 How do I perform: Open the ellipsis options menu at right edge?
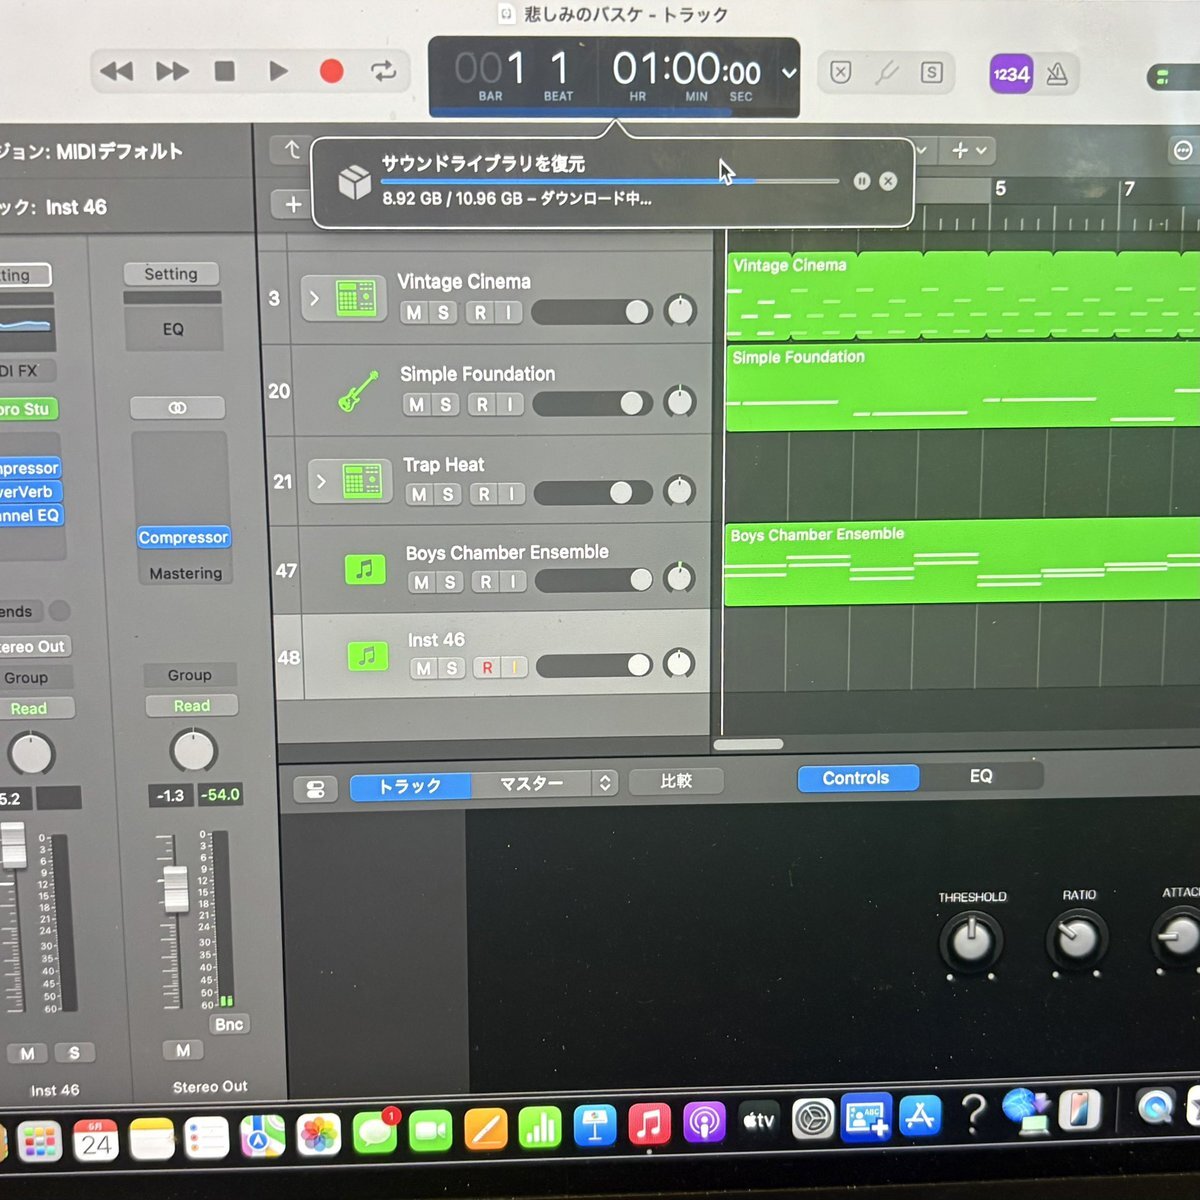click(x=1183, y=150)
